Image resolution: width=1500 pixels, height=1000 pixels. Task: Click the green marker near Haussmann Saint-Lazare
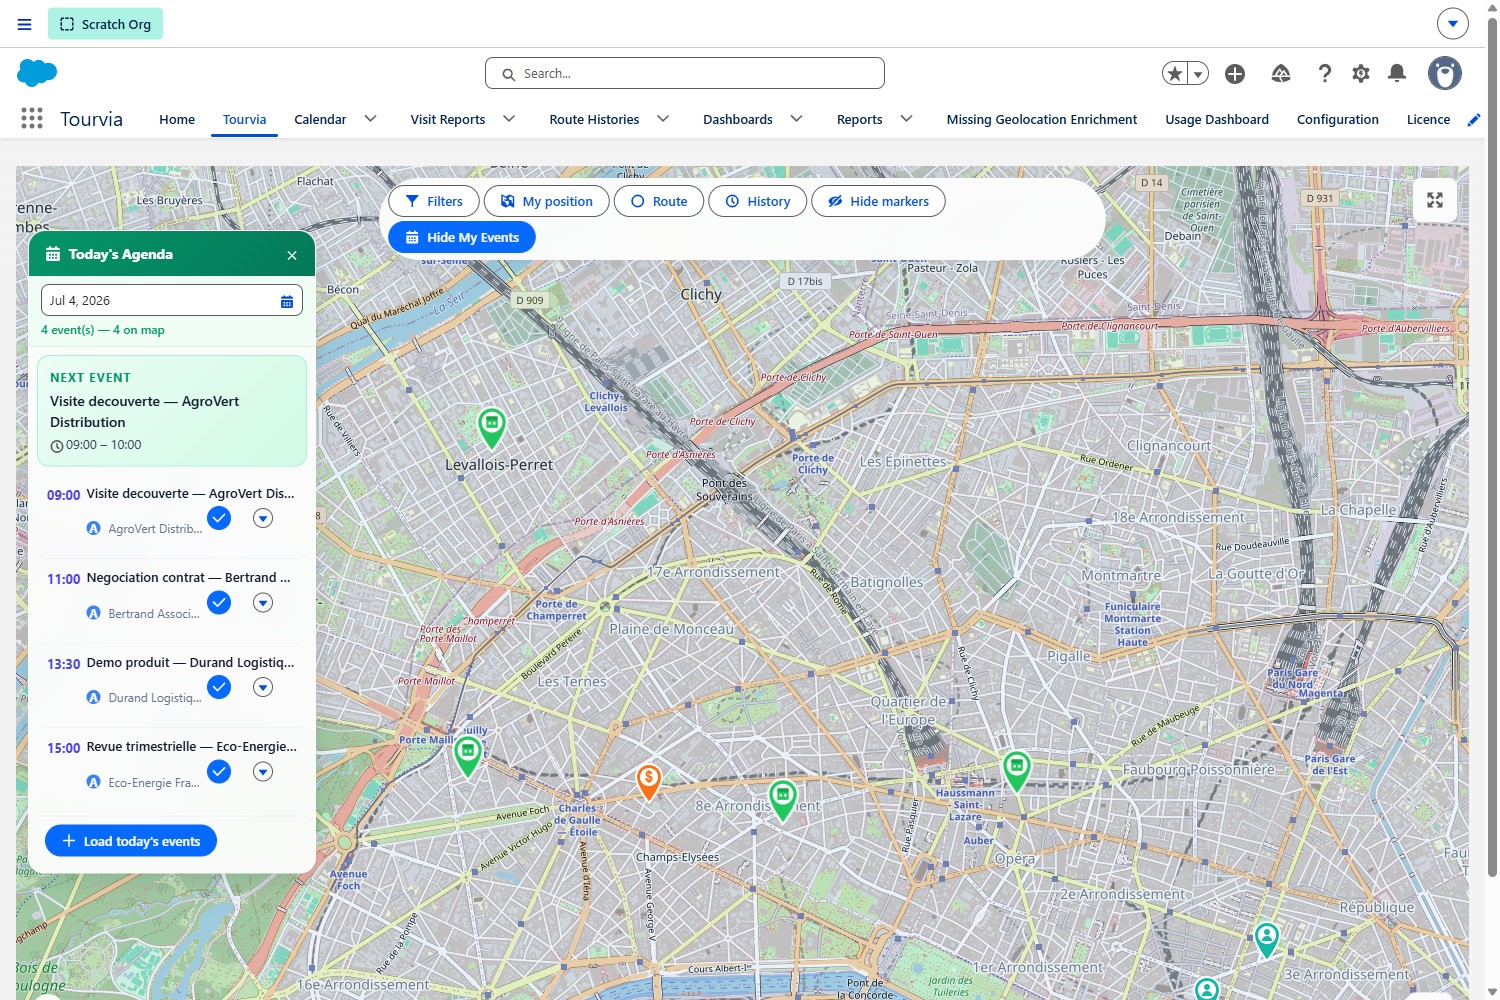1017,772
